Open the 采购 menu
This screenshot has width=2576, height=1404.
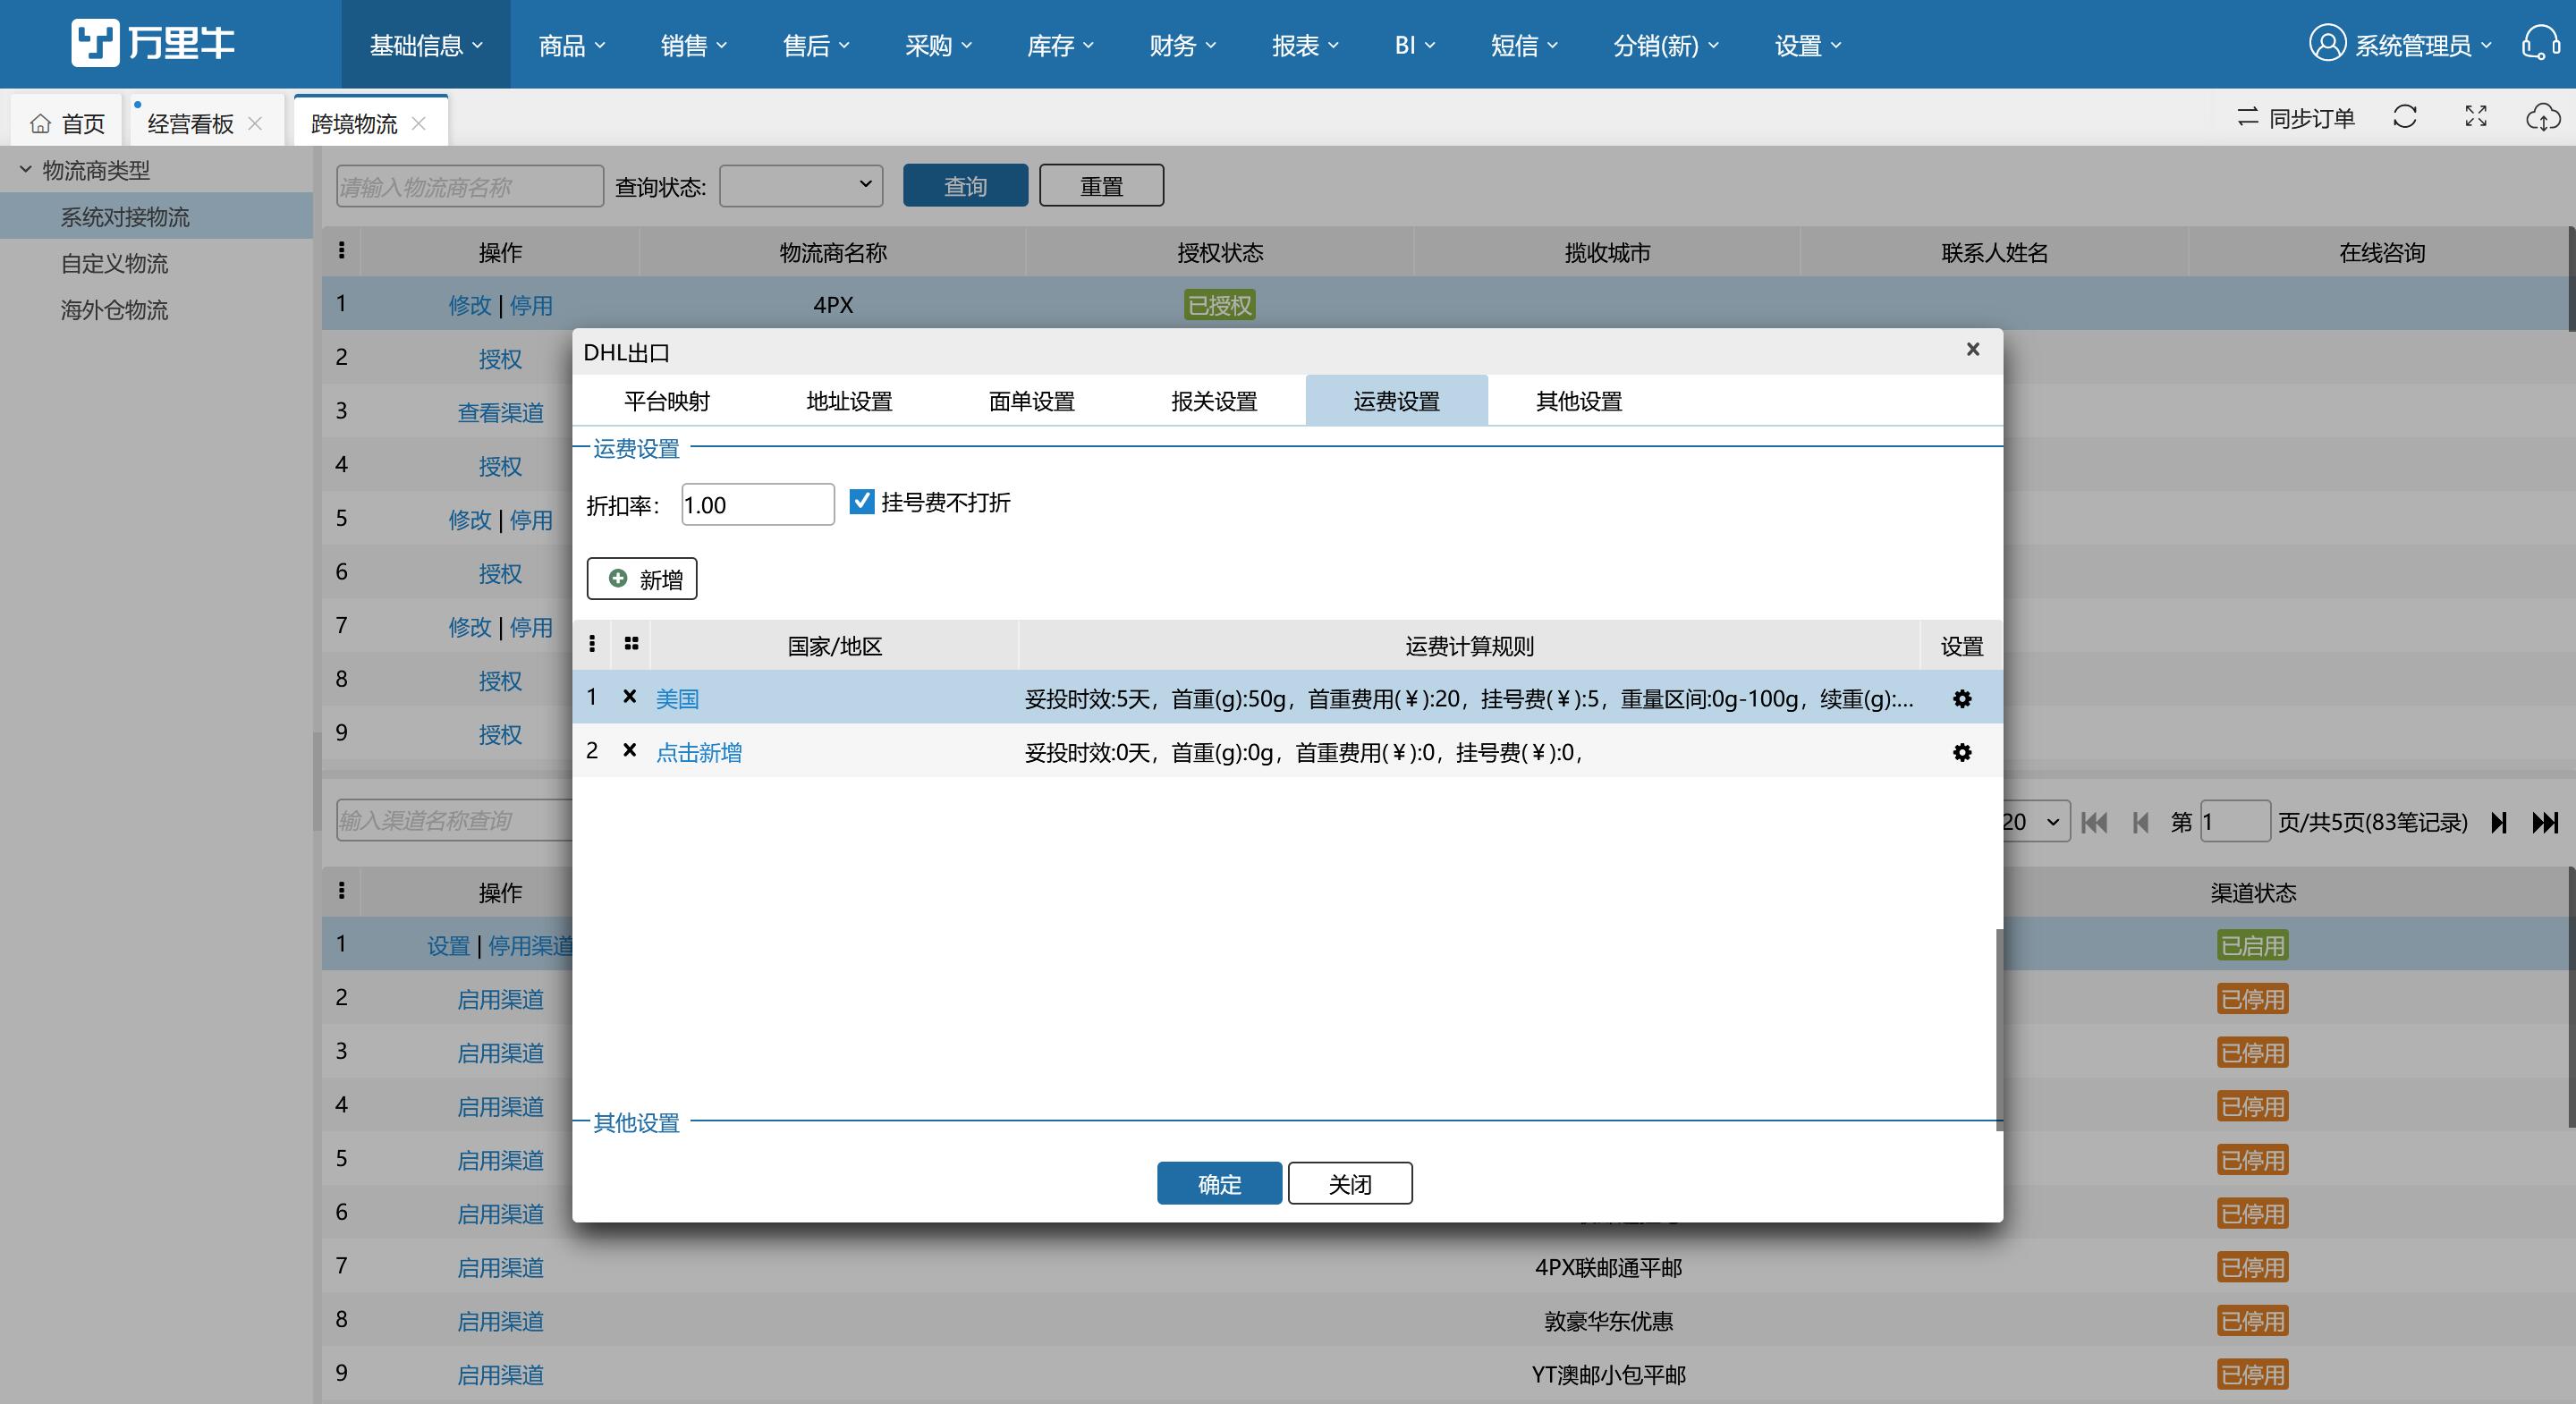tap(938, 45)
